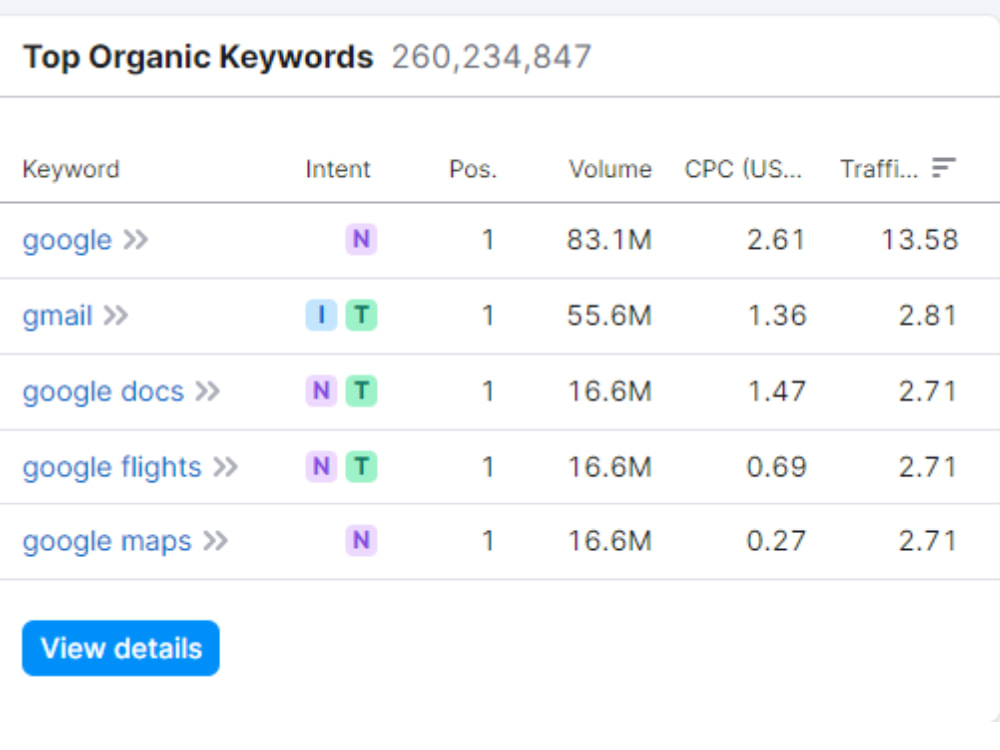Viewport: 1000px width, 750px height.
Task: Click the N intent badge for google docs
Action: [x=321, y=390]
